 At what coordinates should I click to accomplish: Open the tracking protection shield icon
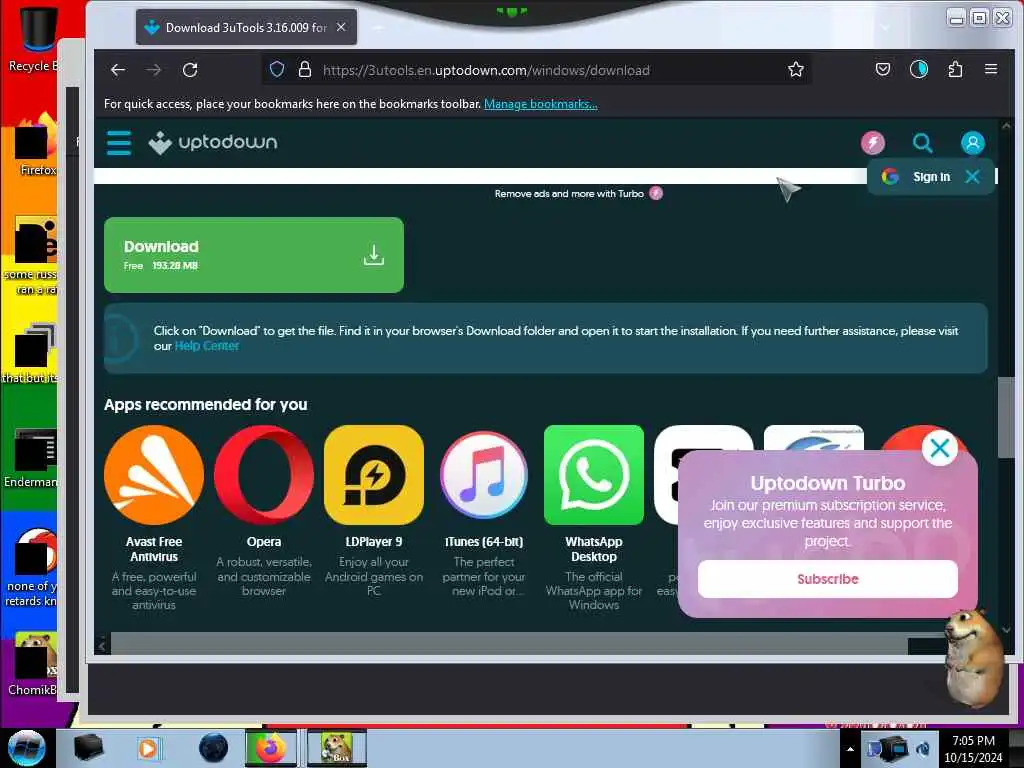[x=277, y=69]
